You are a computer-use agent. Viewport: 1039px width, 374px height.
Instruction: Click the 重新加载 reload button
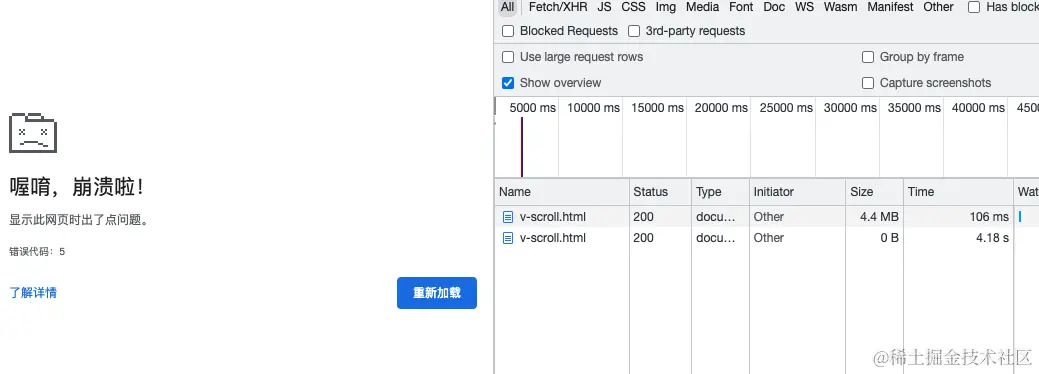click(x=437, y=293)
